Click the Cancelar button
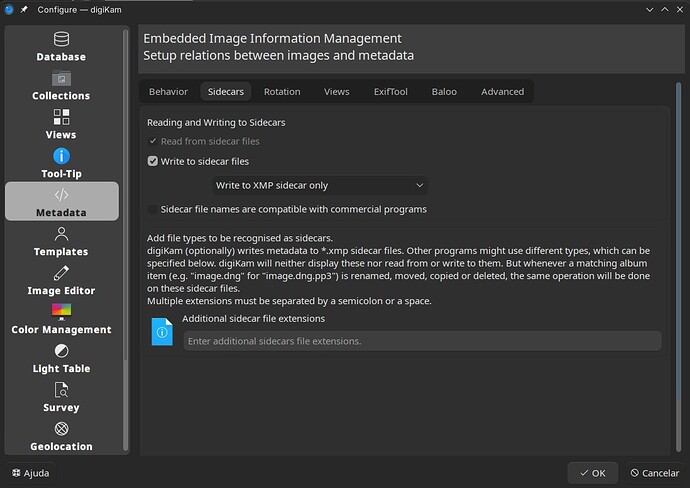The width and height of the screenshot is (690, 488). coord(655,473)
